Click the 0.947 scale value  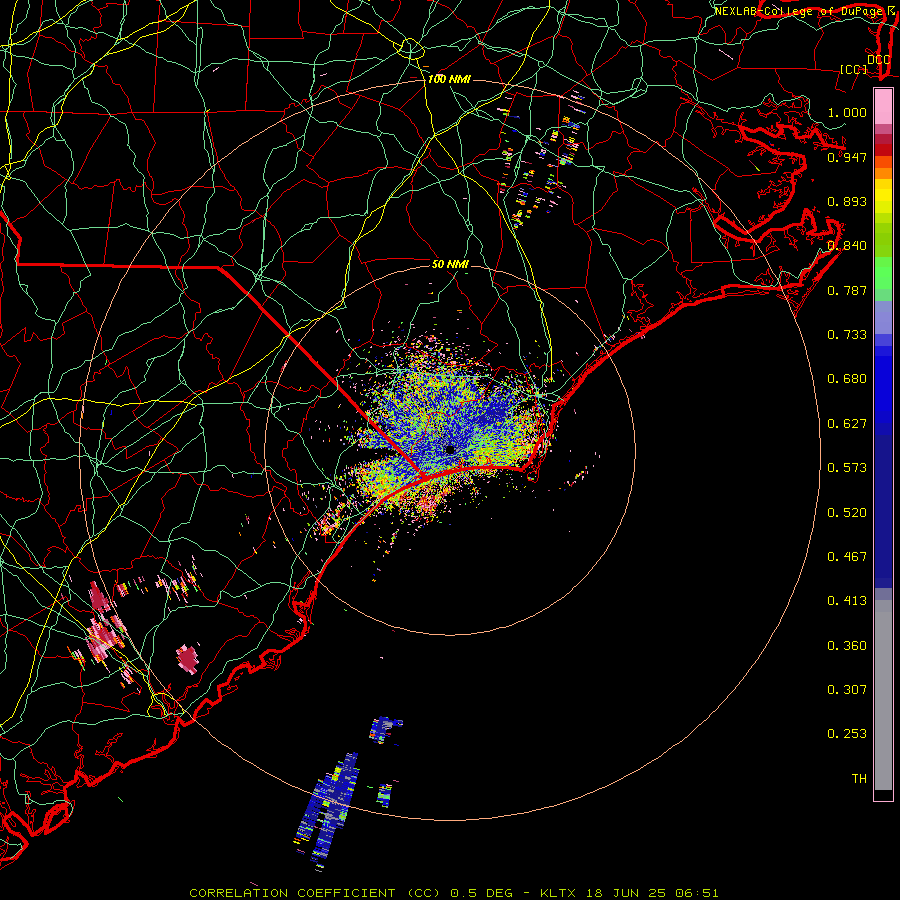(x=847, y=157)
